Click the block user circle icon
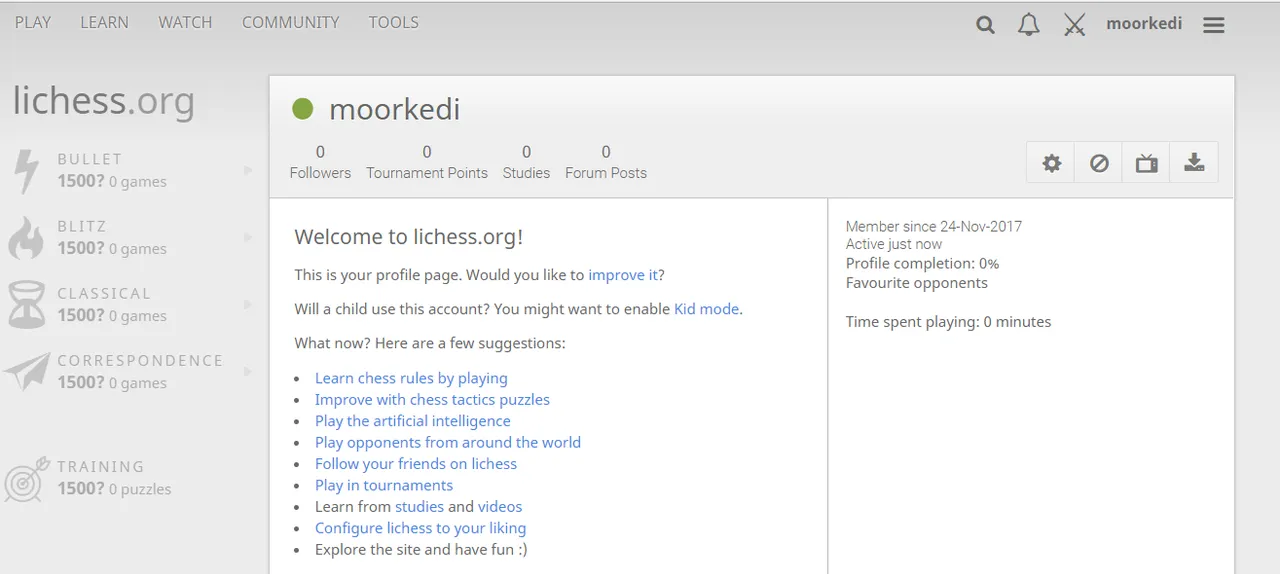1280x574 pixels. [1099, 163]
